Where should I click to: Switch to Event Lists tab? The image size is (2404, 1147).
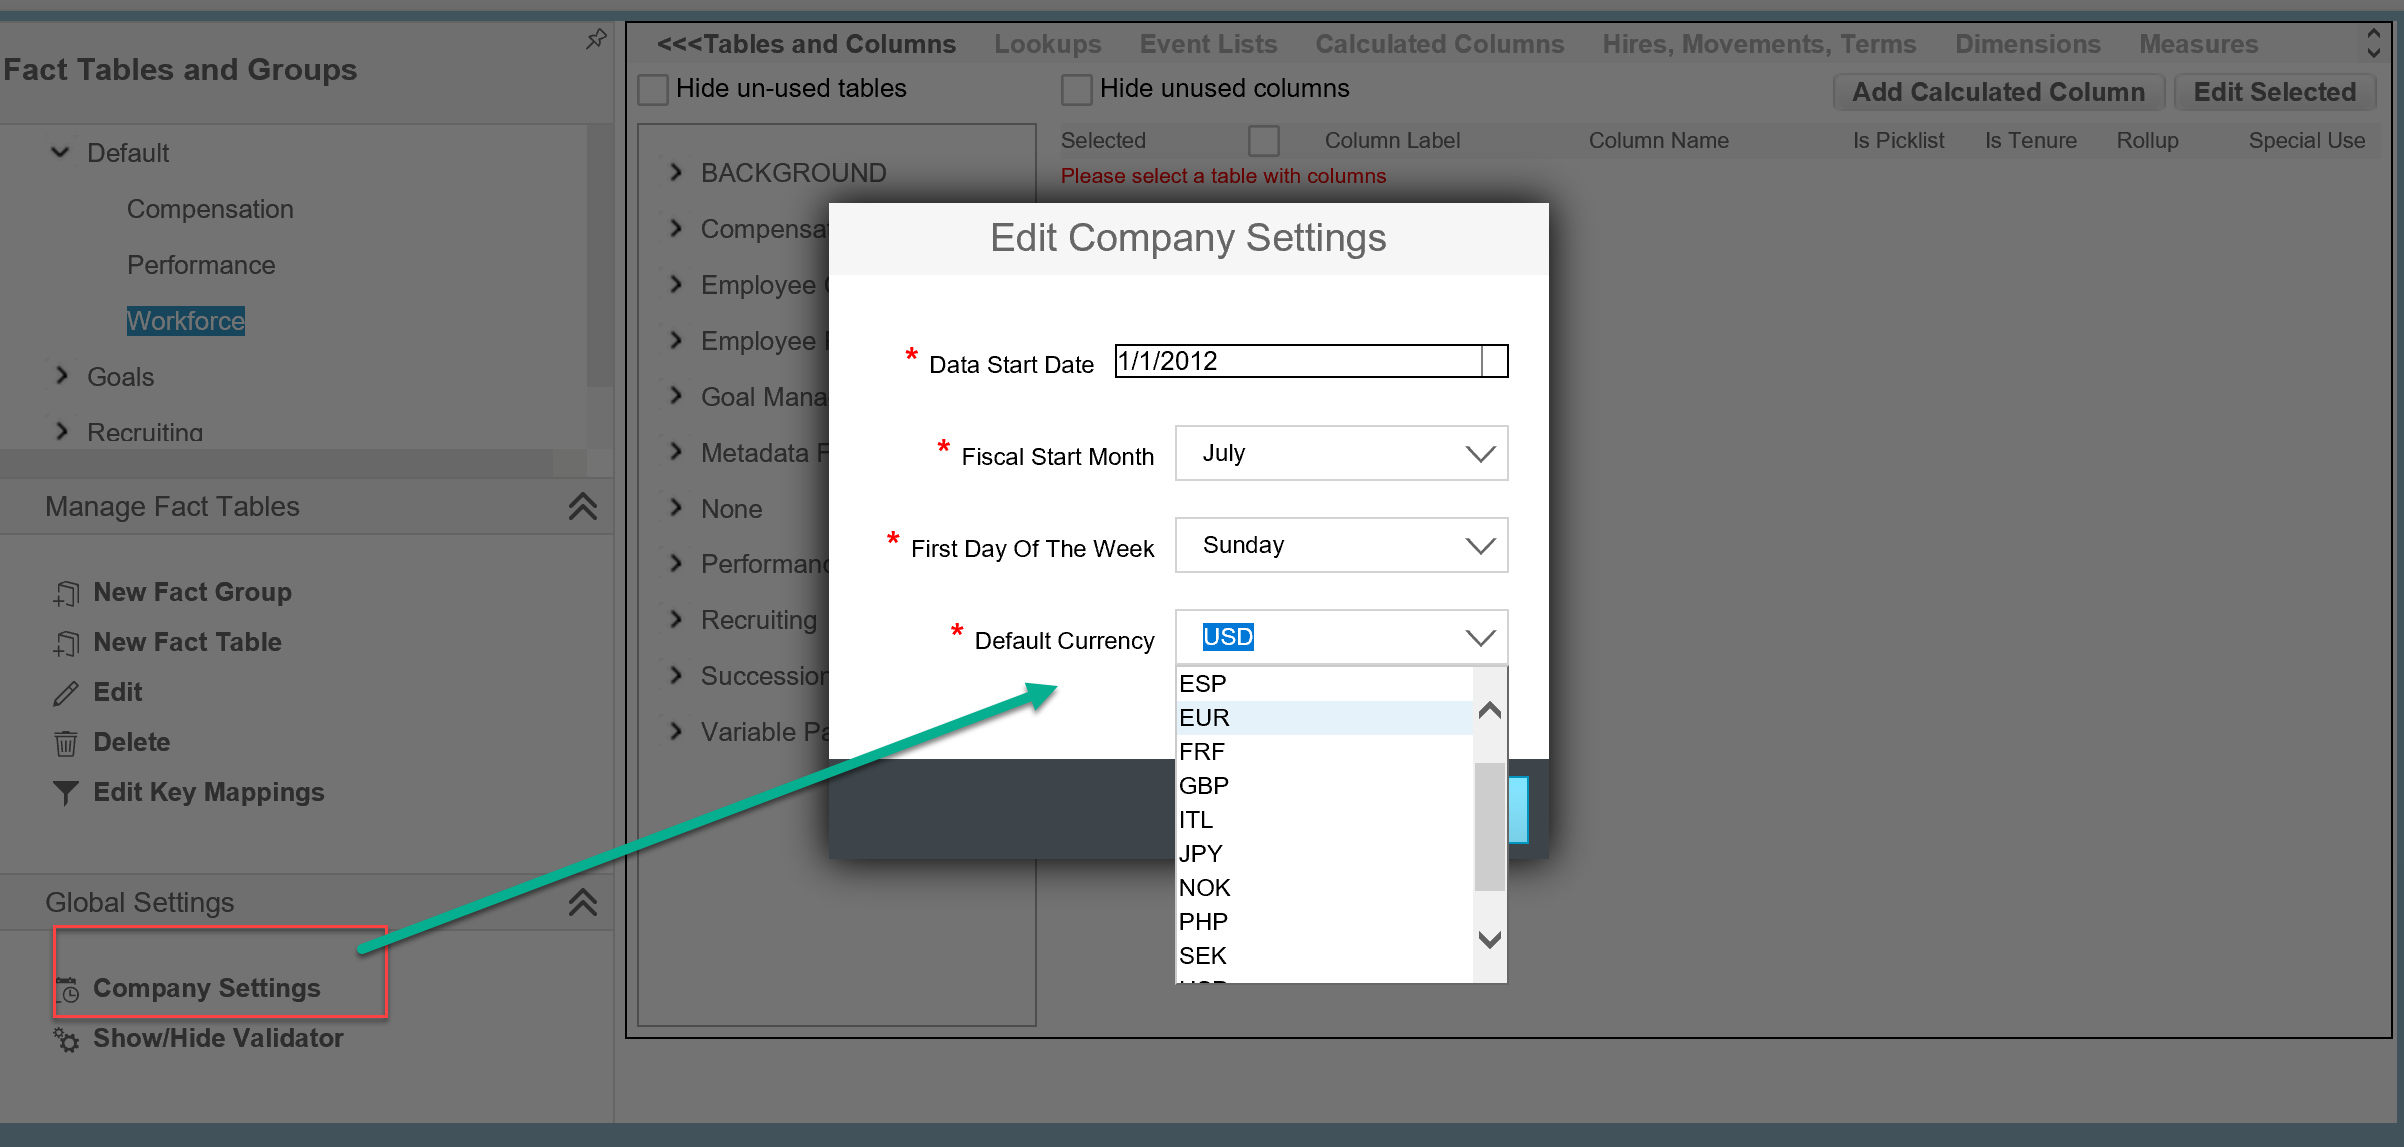[x=1208, y=44]
